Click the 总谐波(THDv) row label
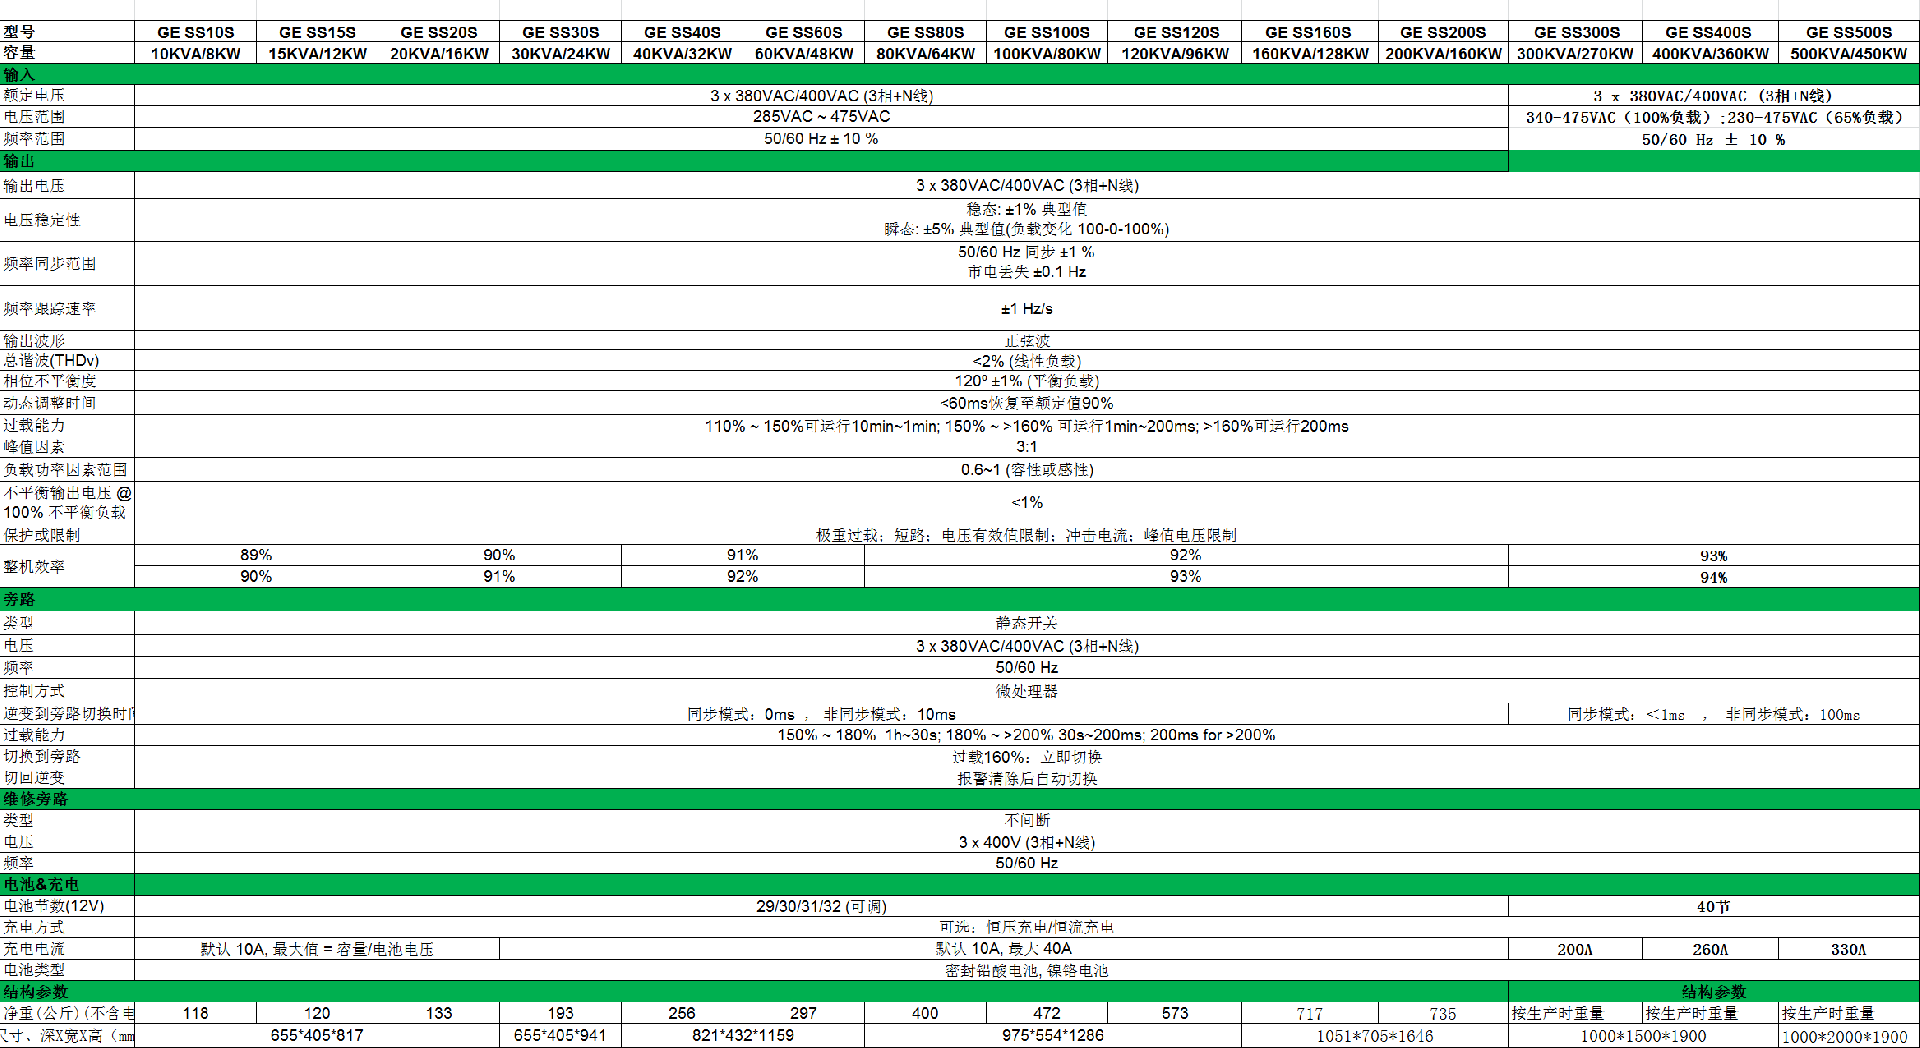The height and width of the screenshot is (1048, 1920). 52,361
